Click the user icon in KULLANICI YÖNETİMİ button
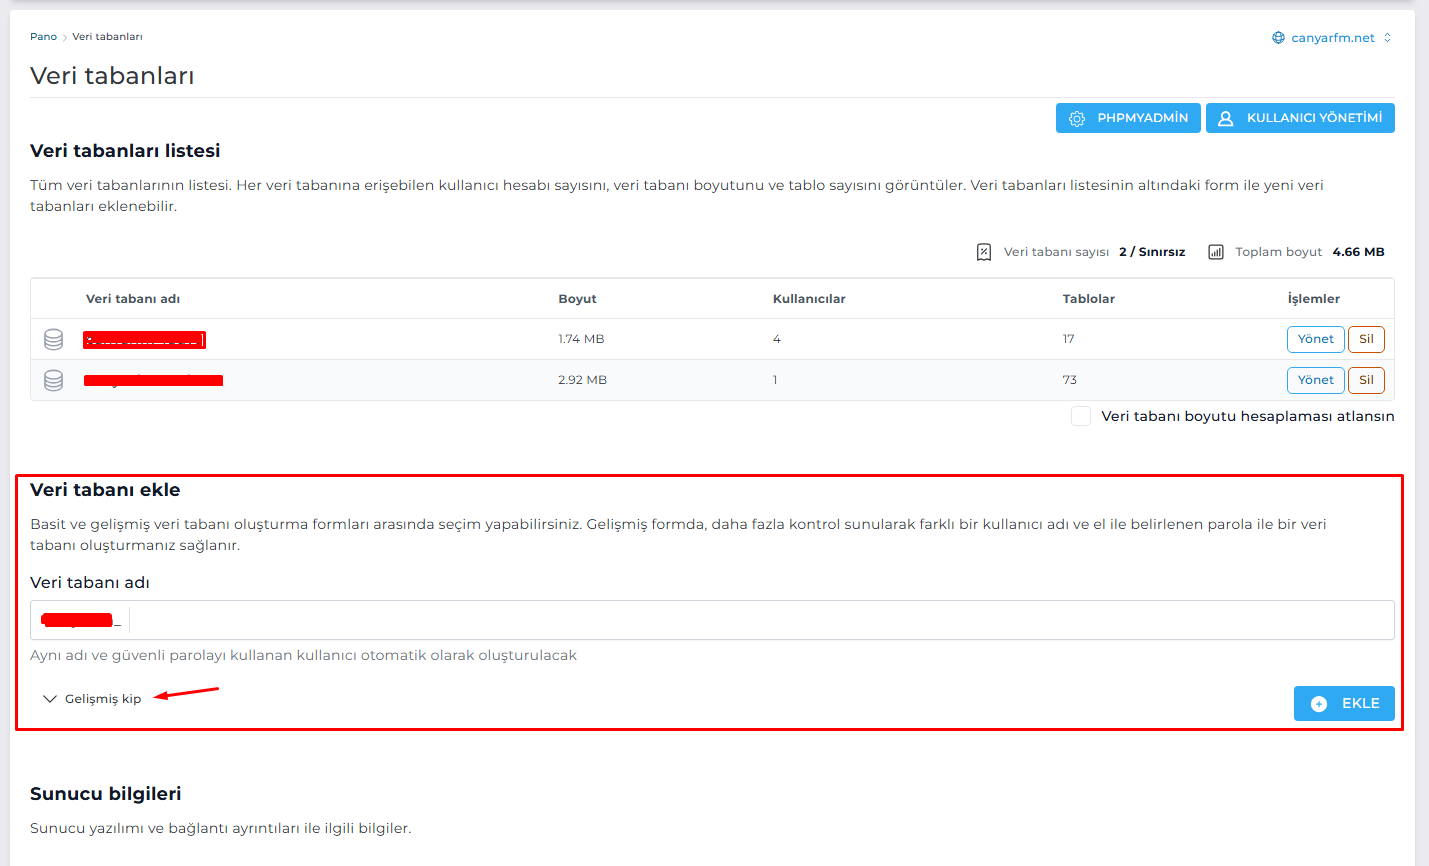 tap(1226, 118)
